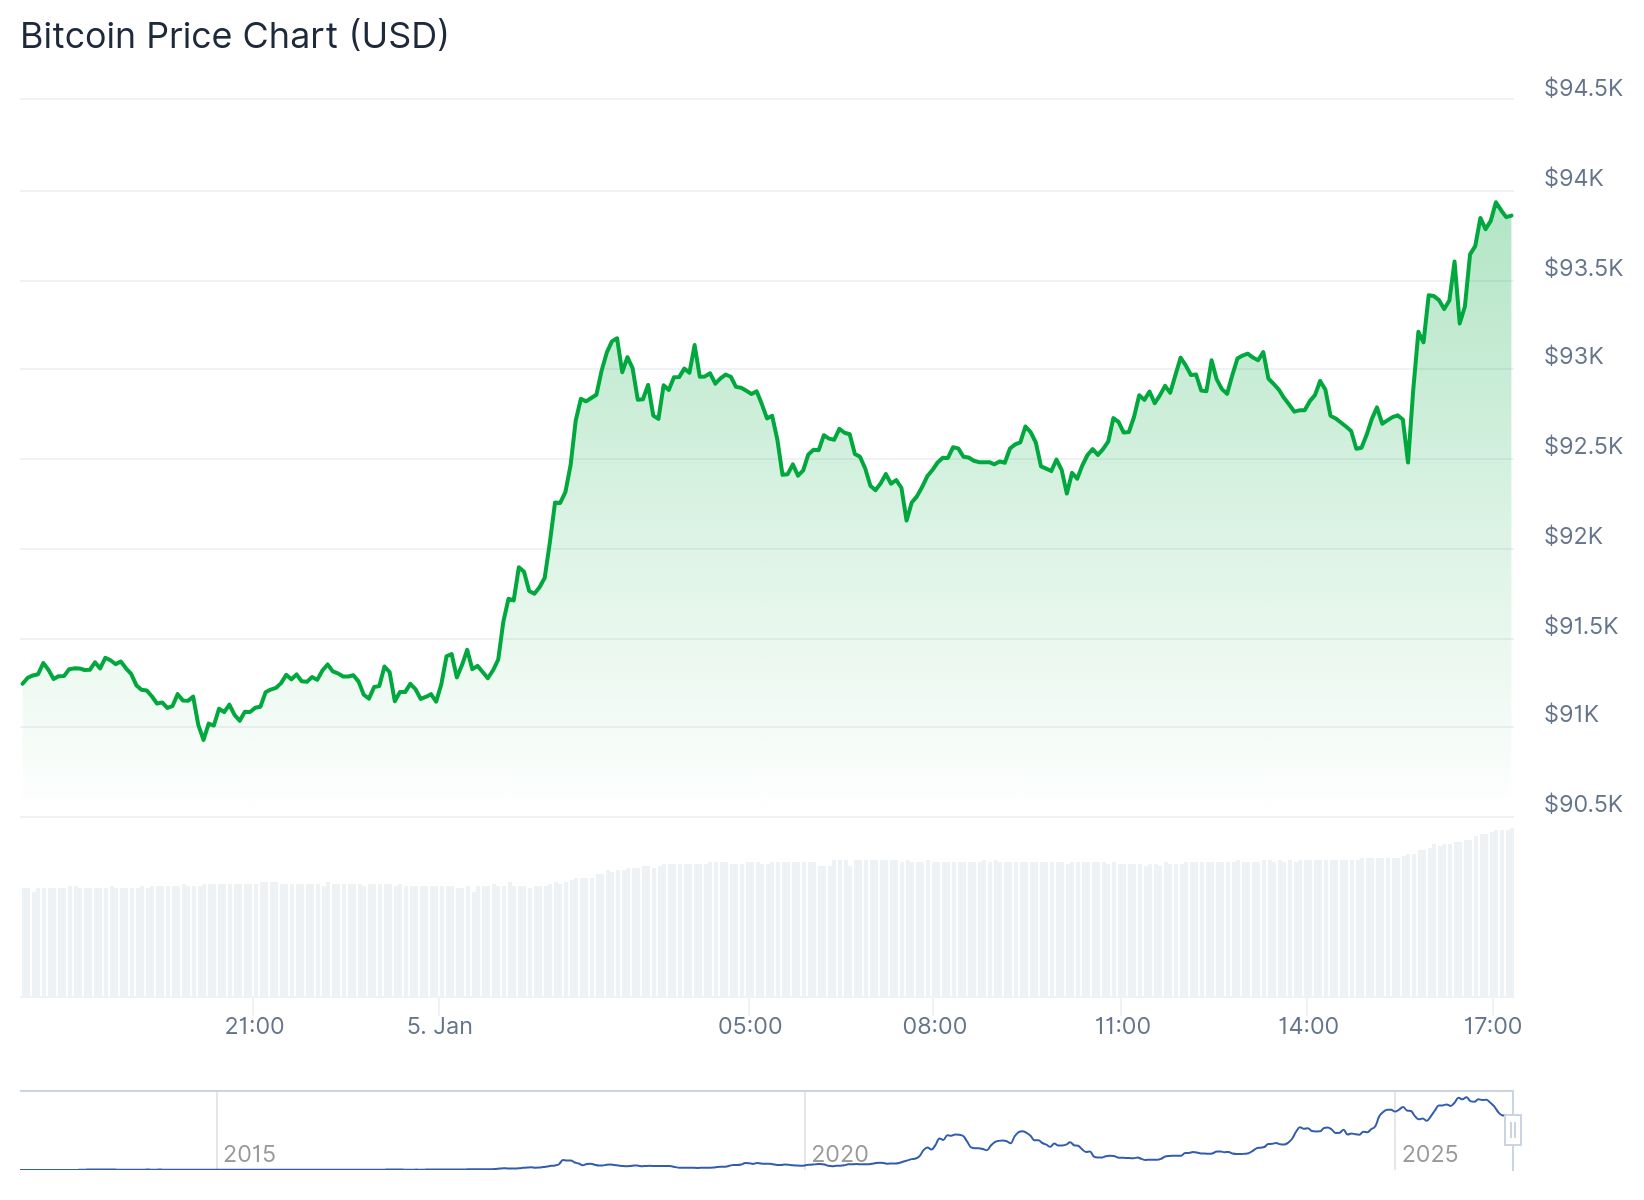Click the 5. Jan date axis label
The image size is (1644, 1200).
coord(440,1026)
